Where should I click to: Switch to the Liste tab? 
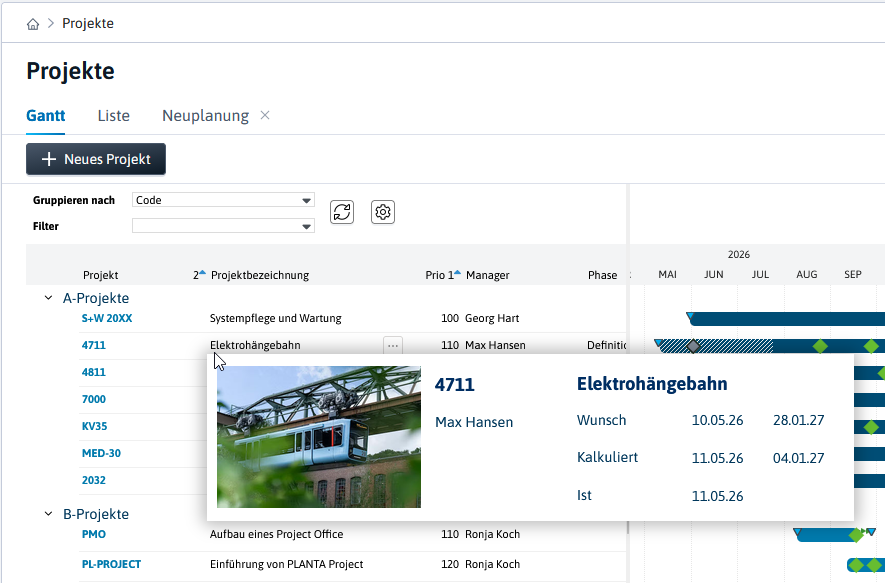(113, 116)
